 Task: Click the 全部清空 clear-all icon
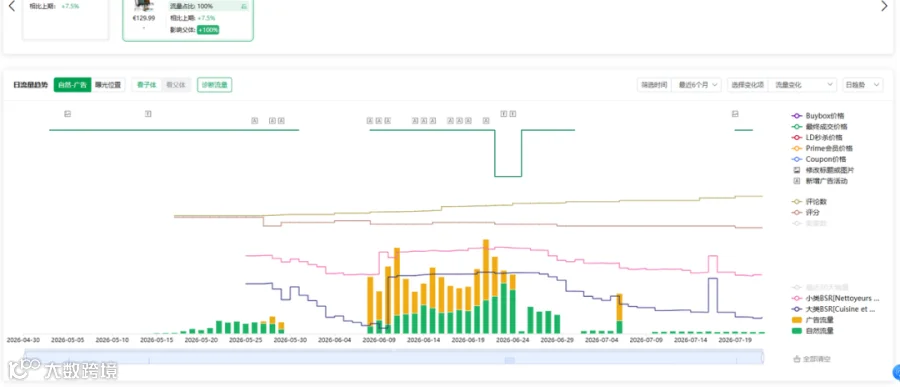pos(796,359)
